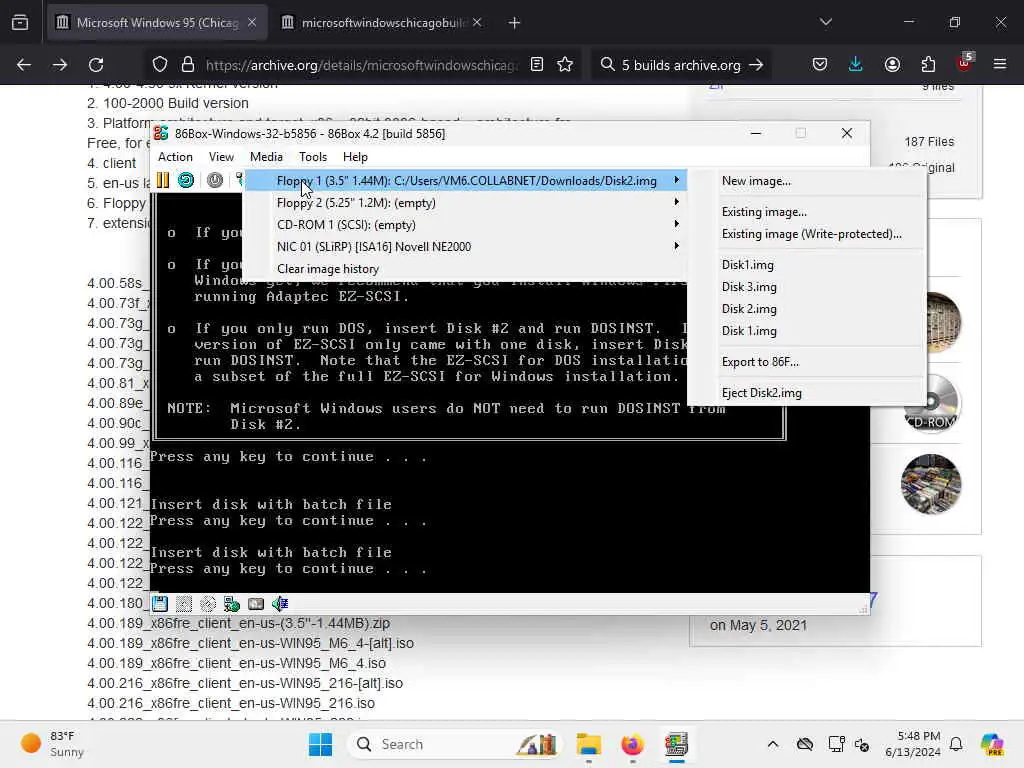Click the green hard reset icon in 86Box
This screenshot has height=768, width=1024.
tap(185, 180)
